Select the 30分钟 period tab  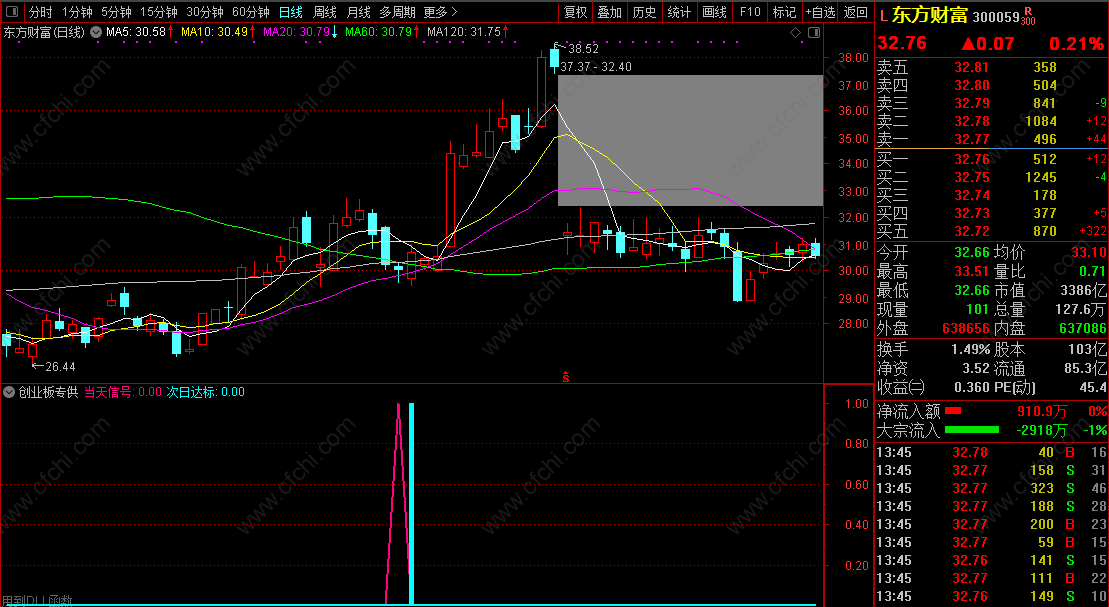[x=205, y=12]
